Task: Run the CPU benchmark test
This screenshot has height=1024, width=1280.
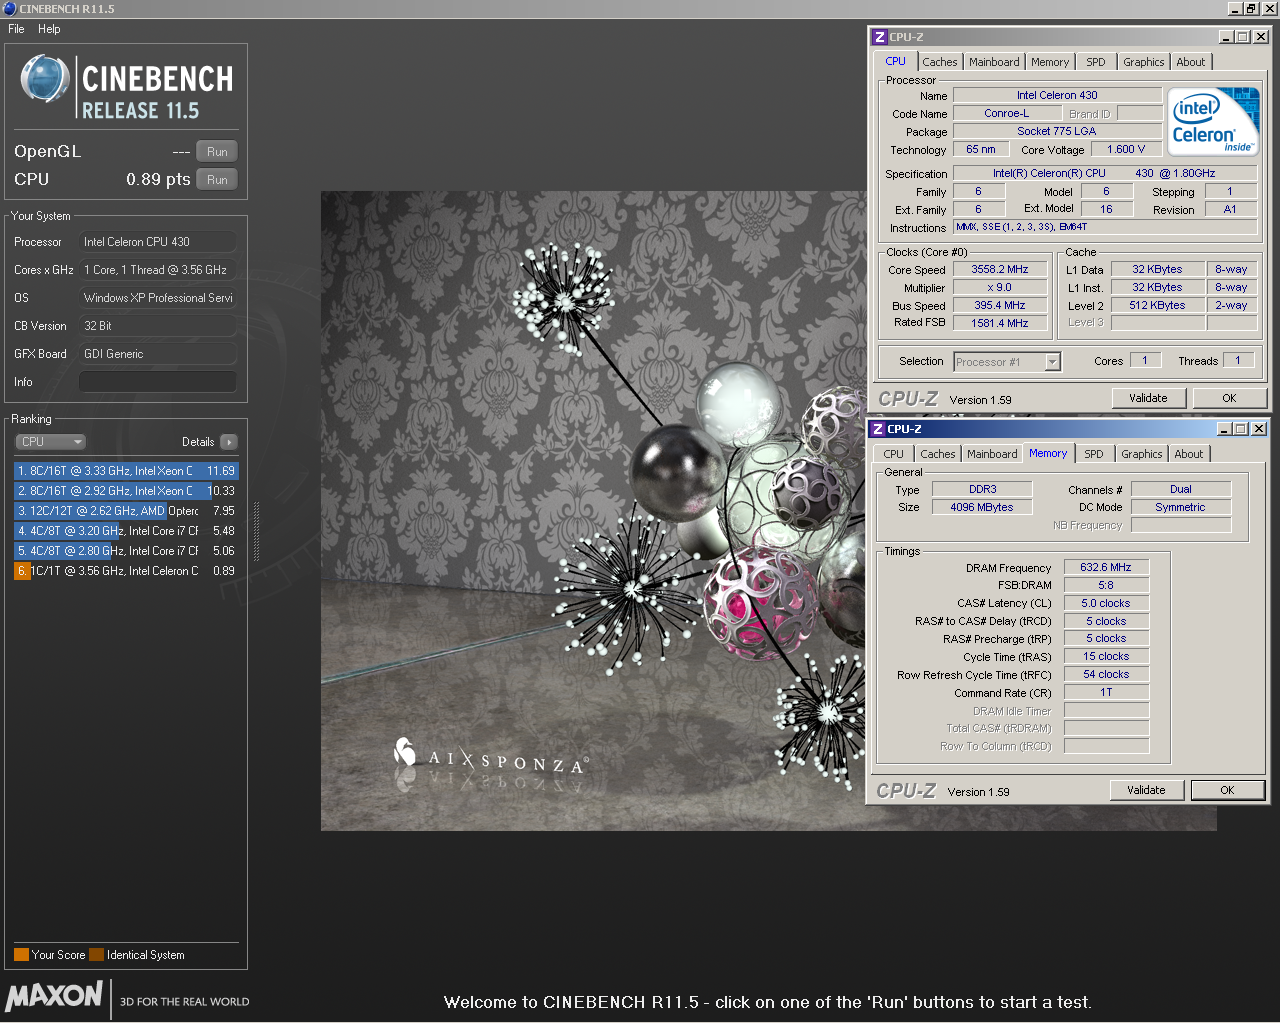Action: pyautogui.click(x=217, y=180)
